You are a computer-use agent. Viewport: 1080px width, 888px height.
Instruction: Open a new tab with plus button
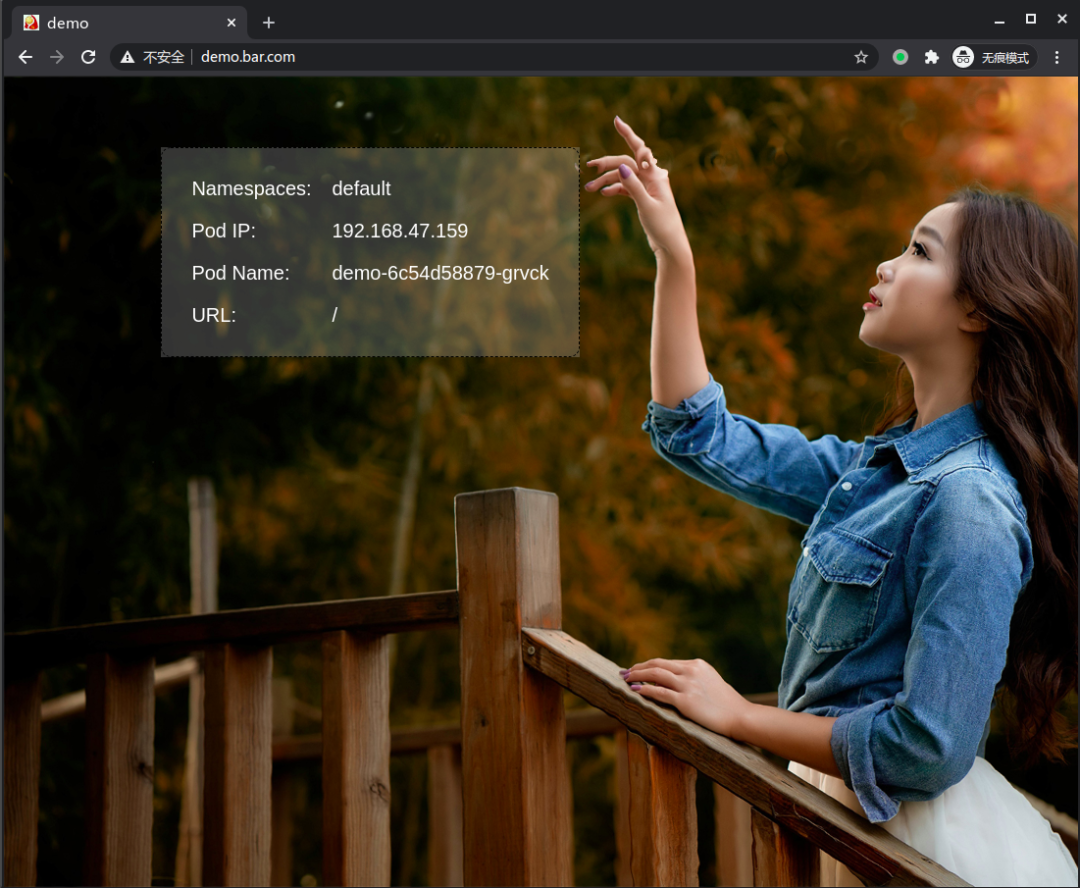pyautogui.click(x=269, y=23)
